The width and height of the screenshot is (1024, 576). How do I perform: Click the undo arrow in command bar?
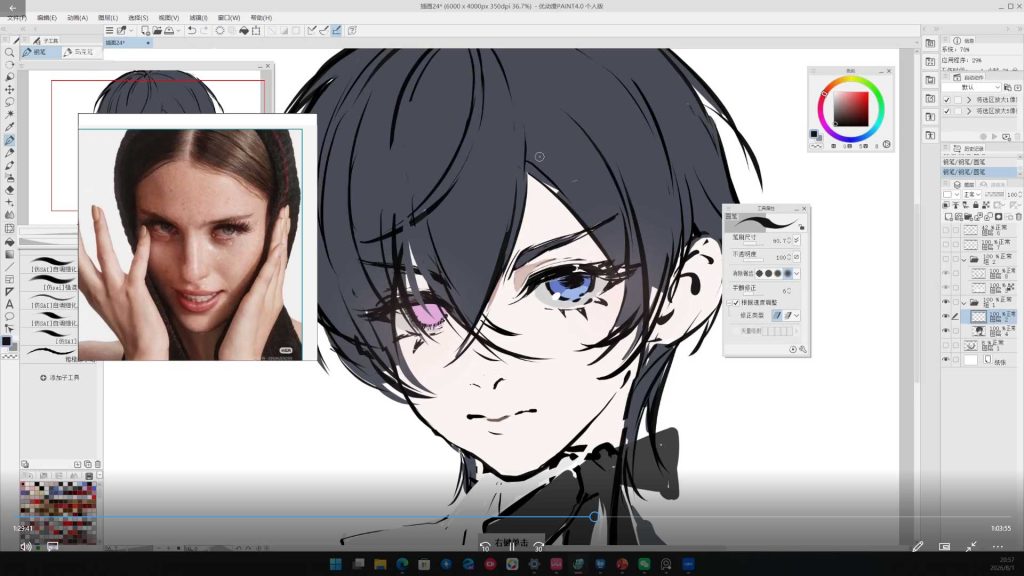click(x=191, y=31)
